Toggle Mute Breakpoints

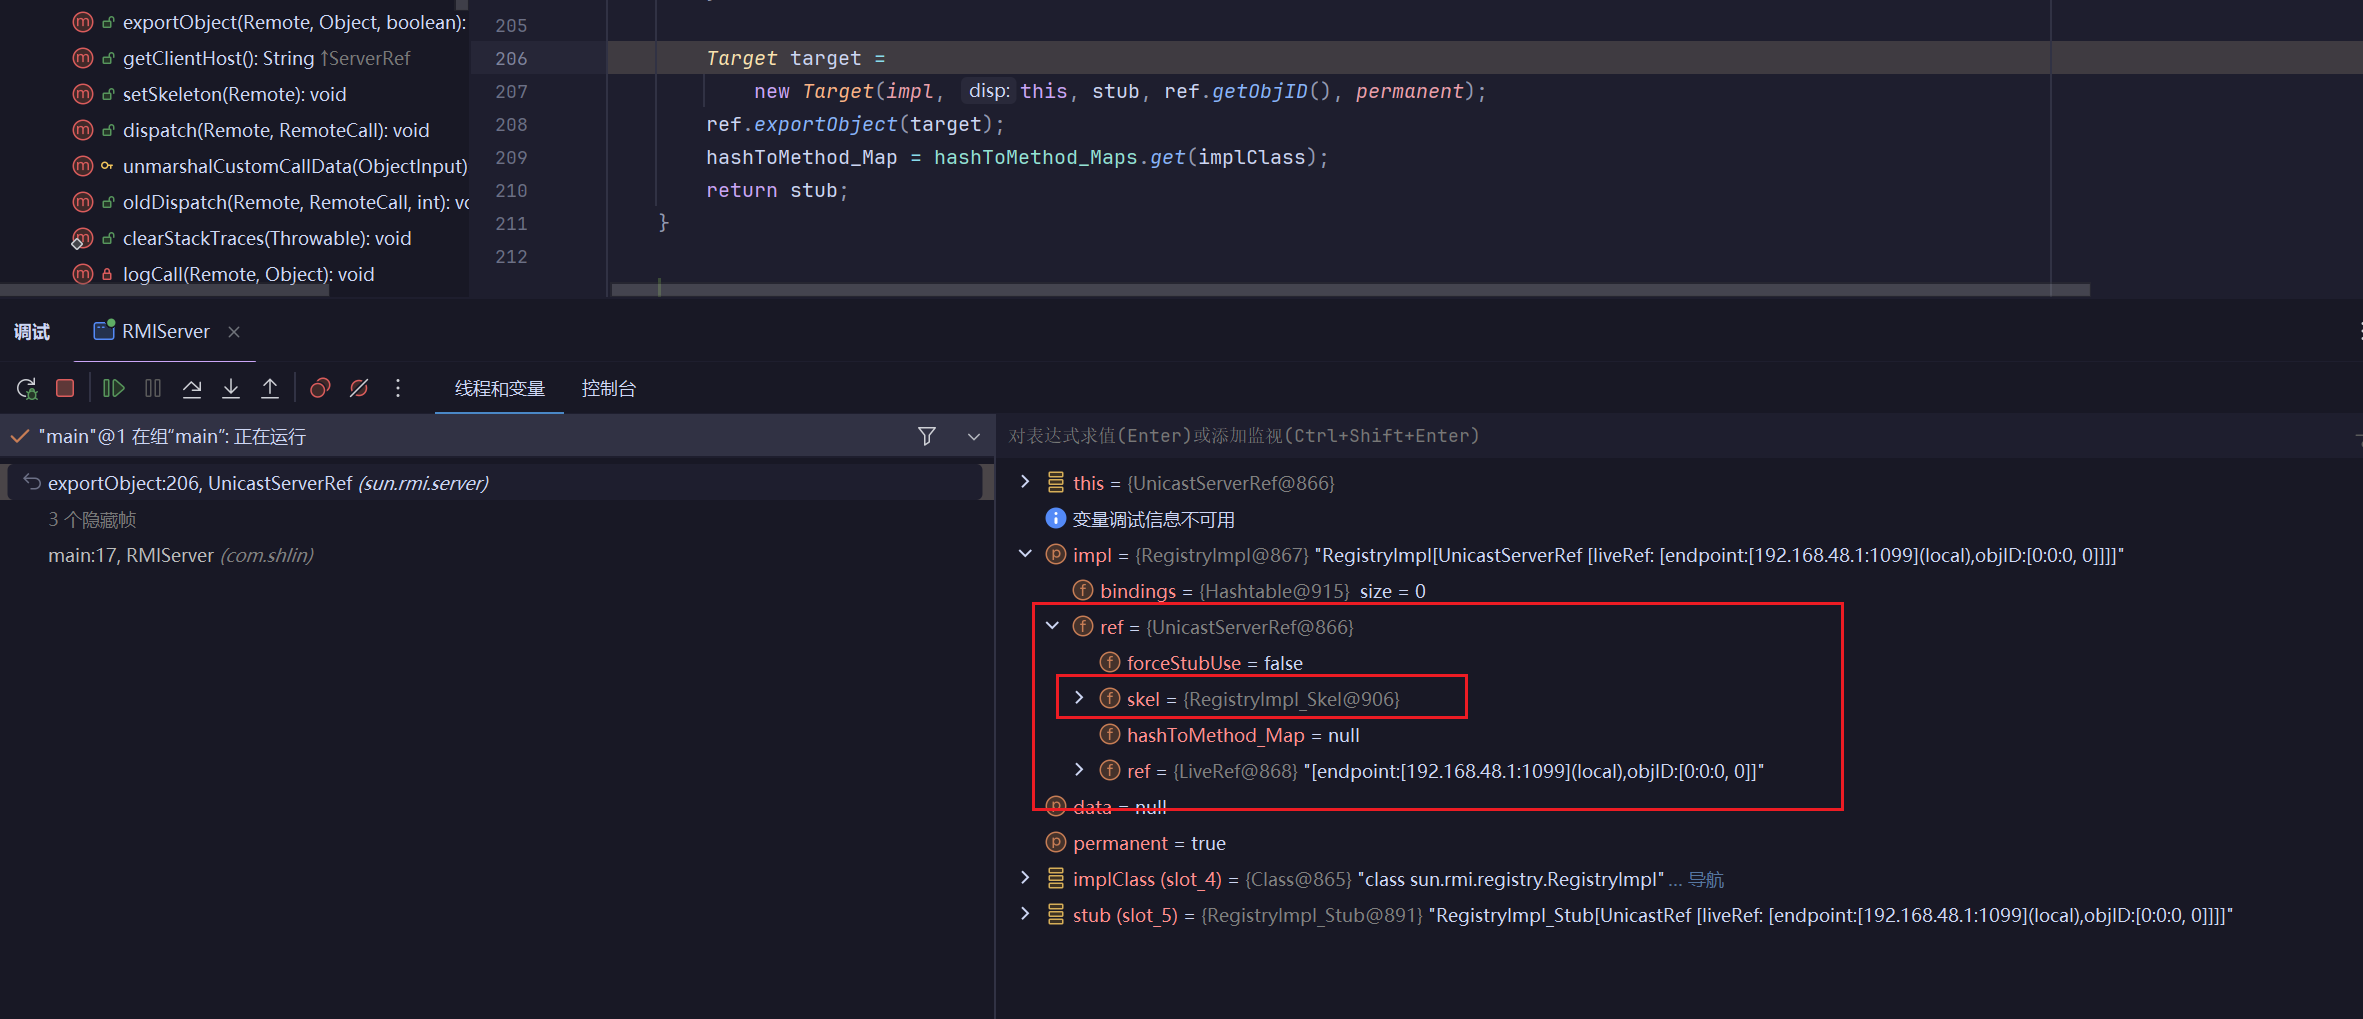coord(359,388)
